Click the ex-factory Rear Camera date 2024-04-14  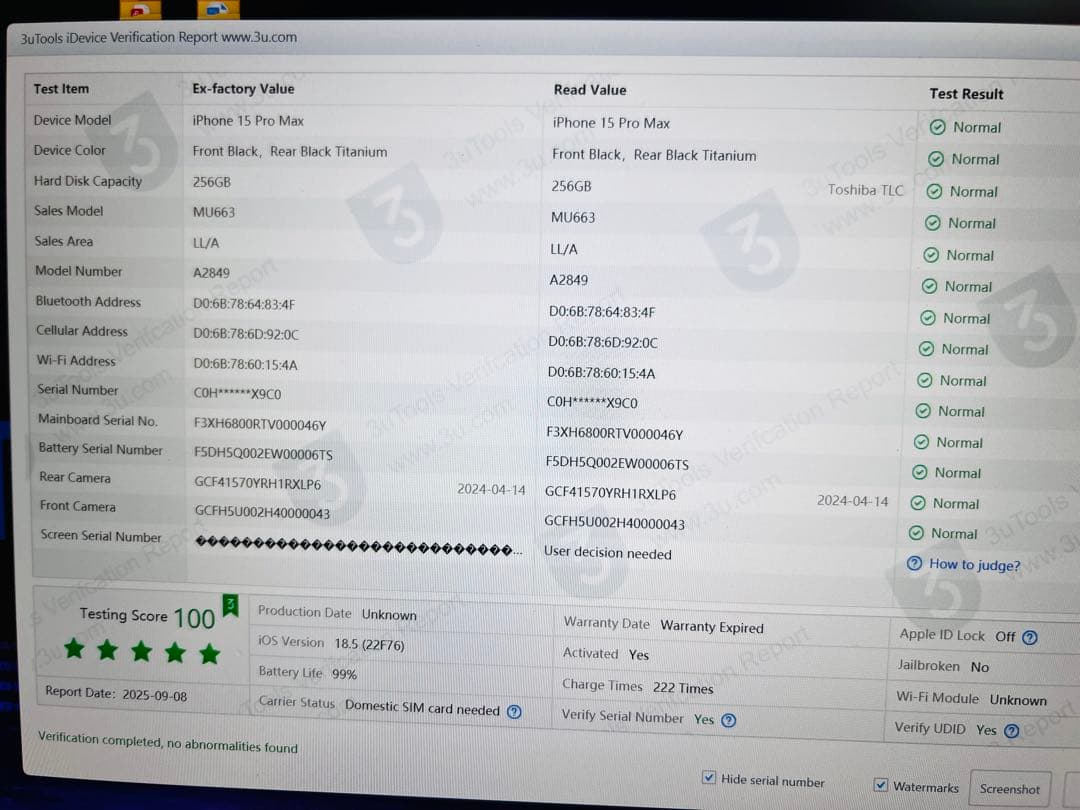coord(491,490)
